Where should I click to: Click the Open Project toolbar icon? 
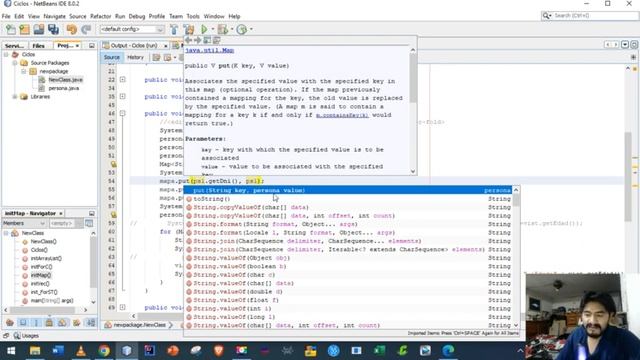coord(39,29)
